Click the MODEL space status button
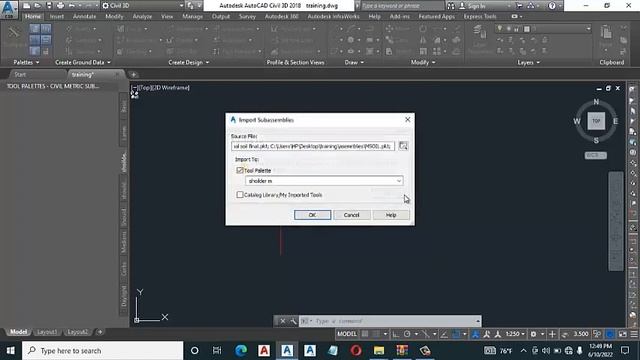 (x=347, y=334)
